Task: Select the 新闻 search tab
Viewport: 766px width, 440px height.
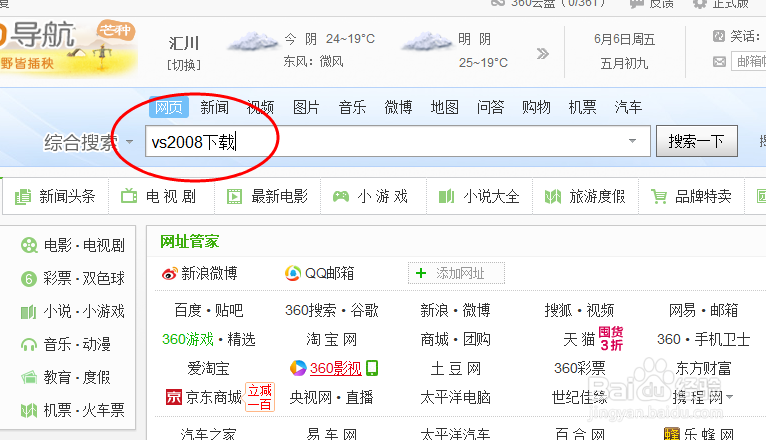Action: [214, 107]
